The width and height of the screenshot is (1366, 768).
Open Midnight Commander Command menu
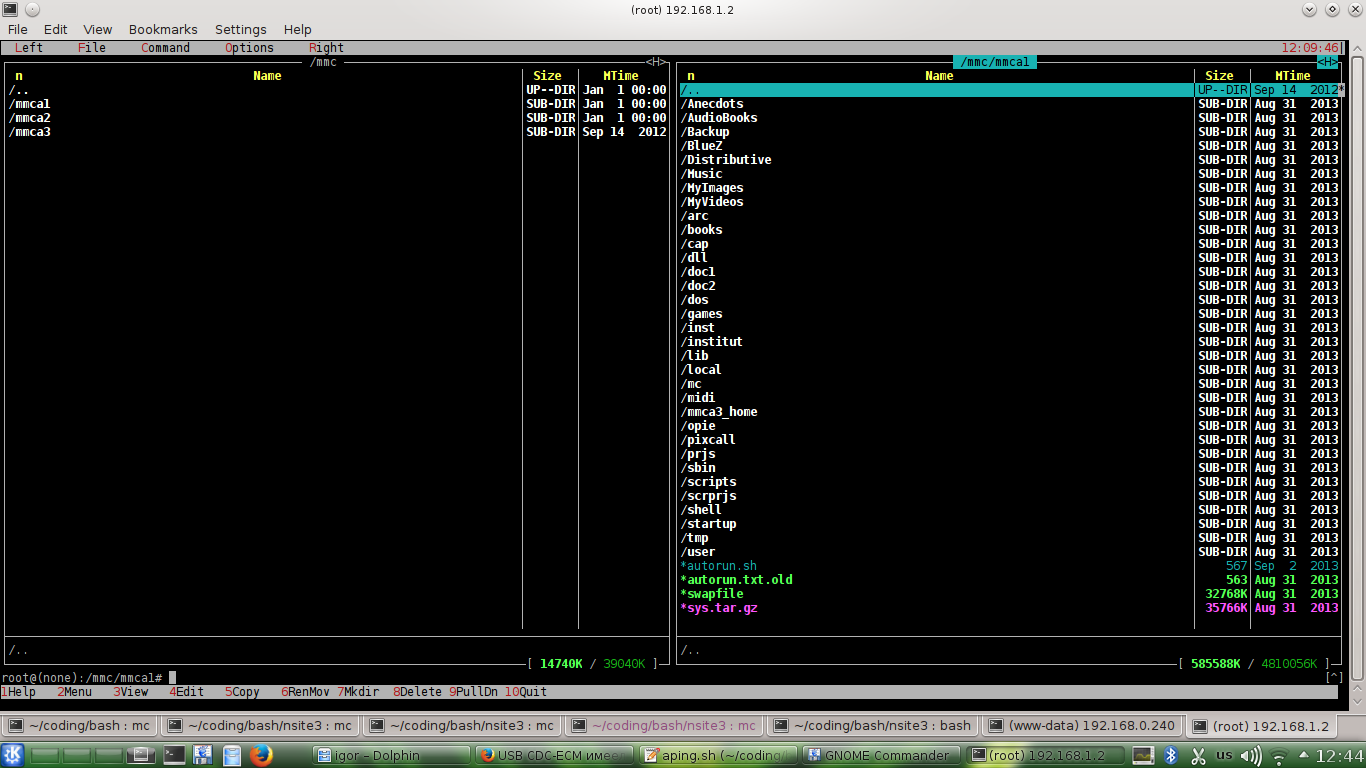pyautogui.click(x=165, y=48)
